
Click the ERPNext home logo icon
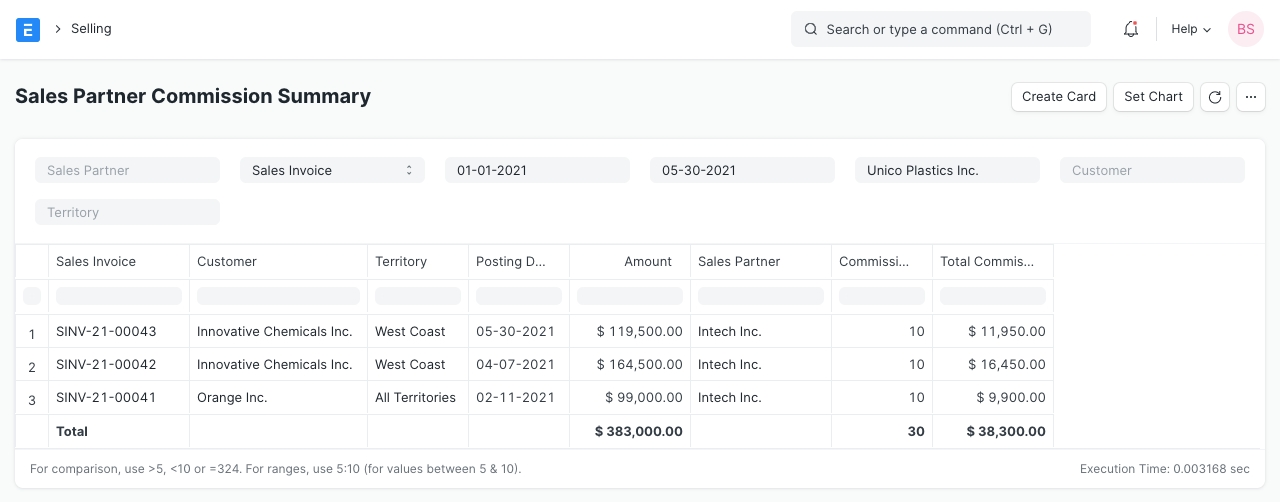[28, 30]
